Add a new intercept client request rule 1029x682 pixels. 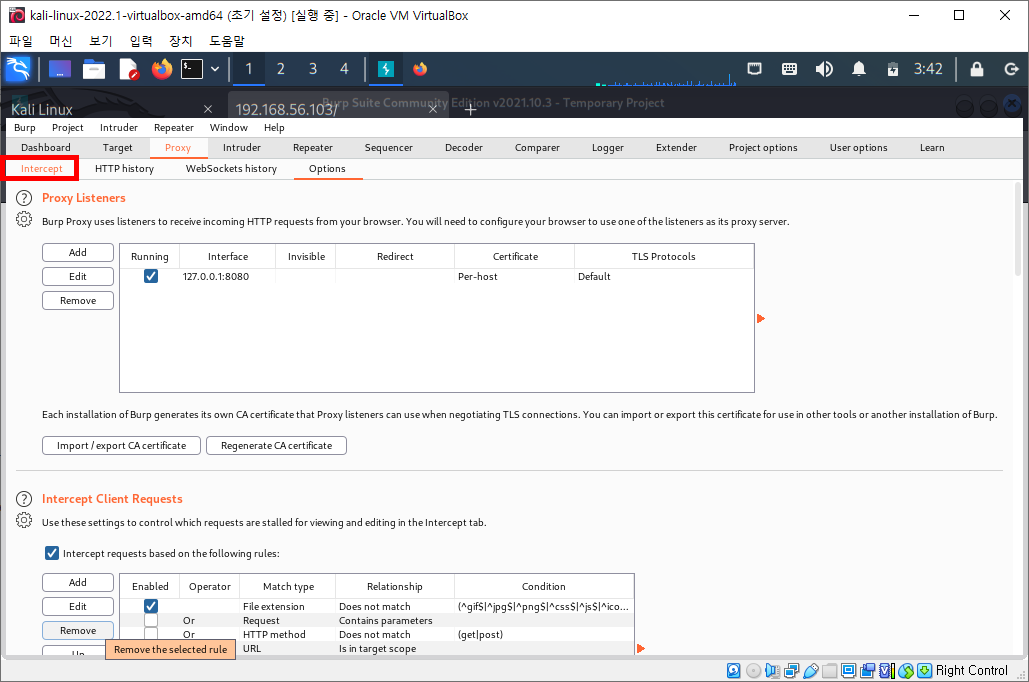(78, 582)
